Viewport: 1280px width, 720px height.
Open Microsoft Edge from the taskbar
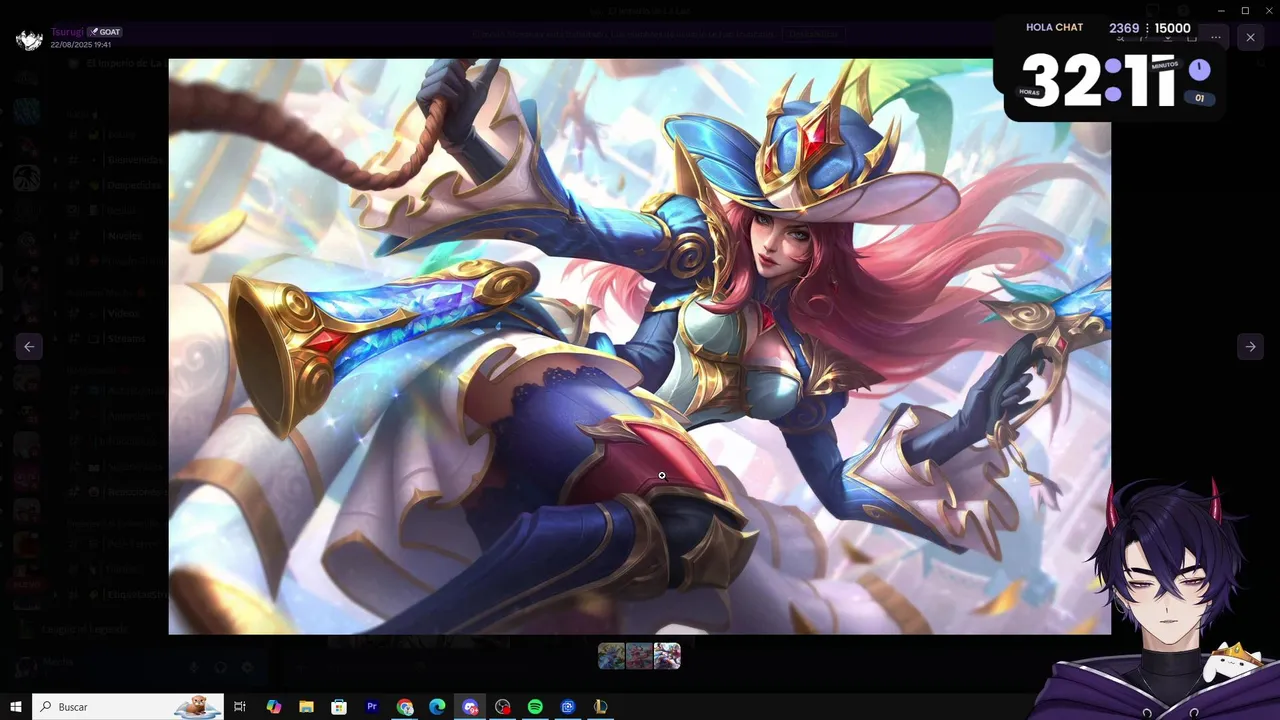click(x=437, y=707)
